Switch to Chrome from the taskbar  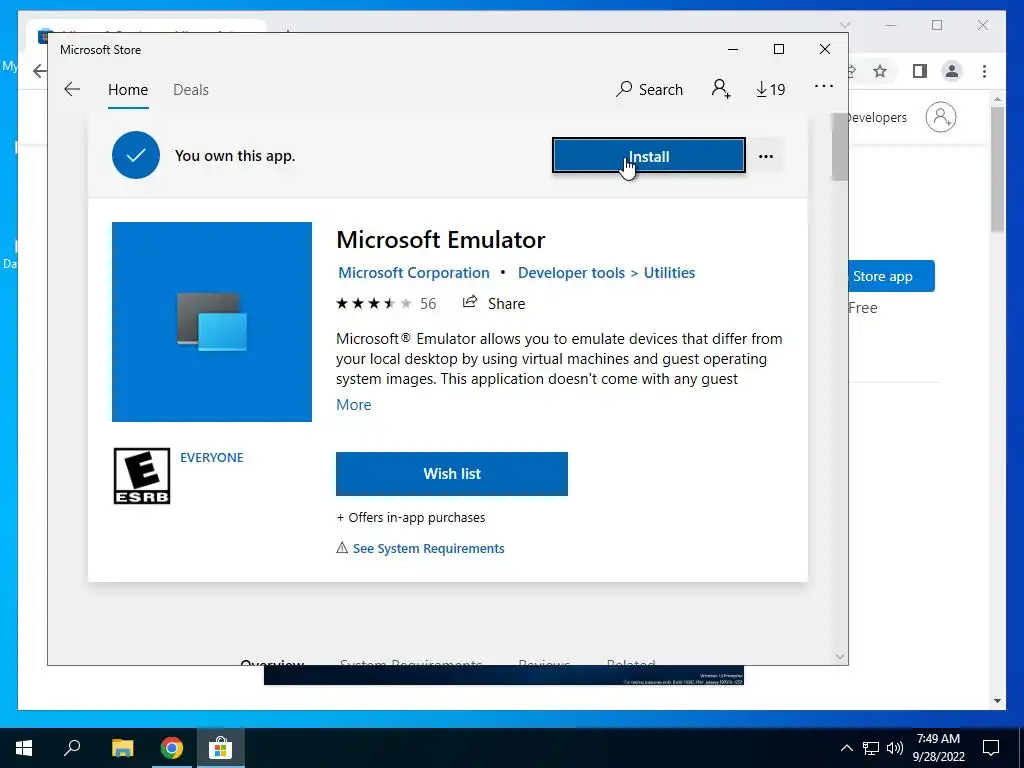tap(172, 748)
